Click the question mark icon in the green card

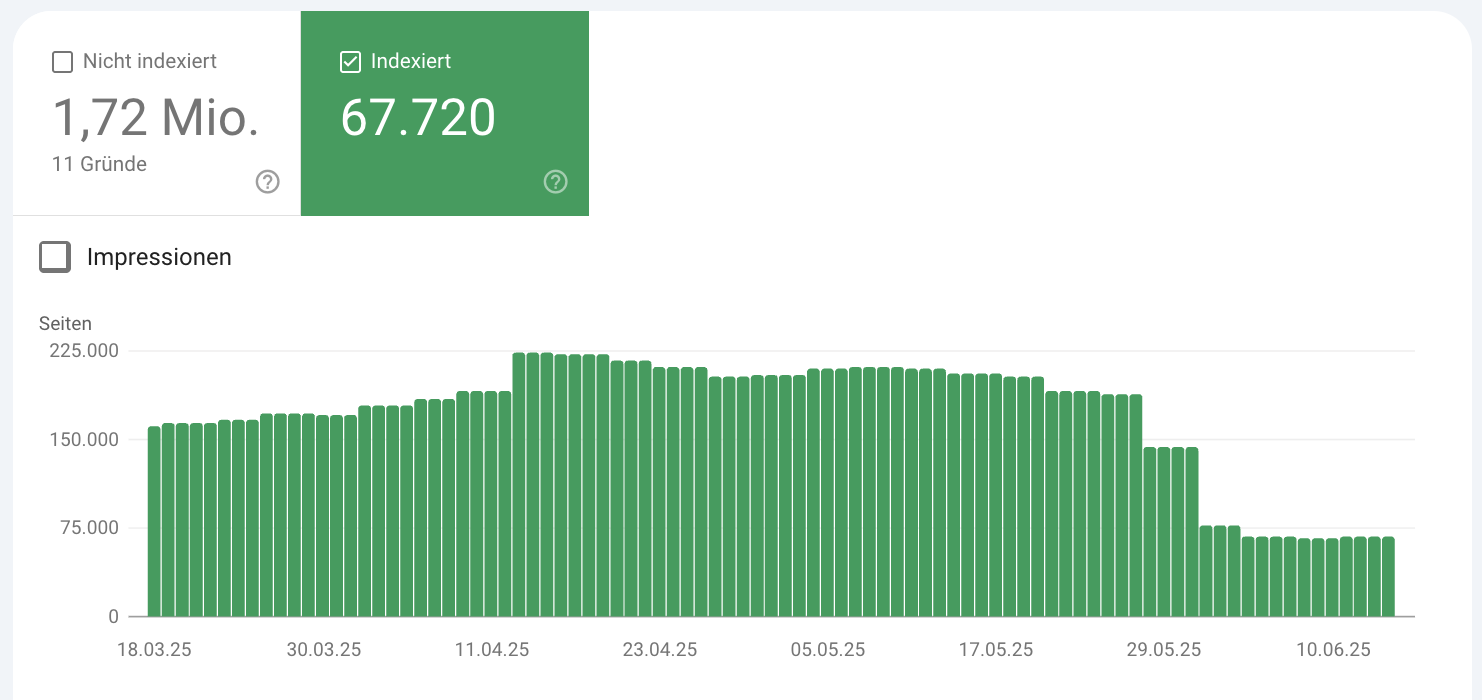point(555,181)
